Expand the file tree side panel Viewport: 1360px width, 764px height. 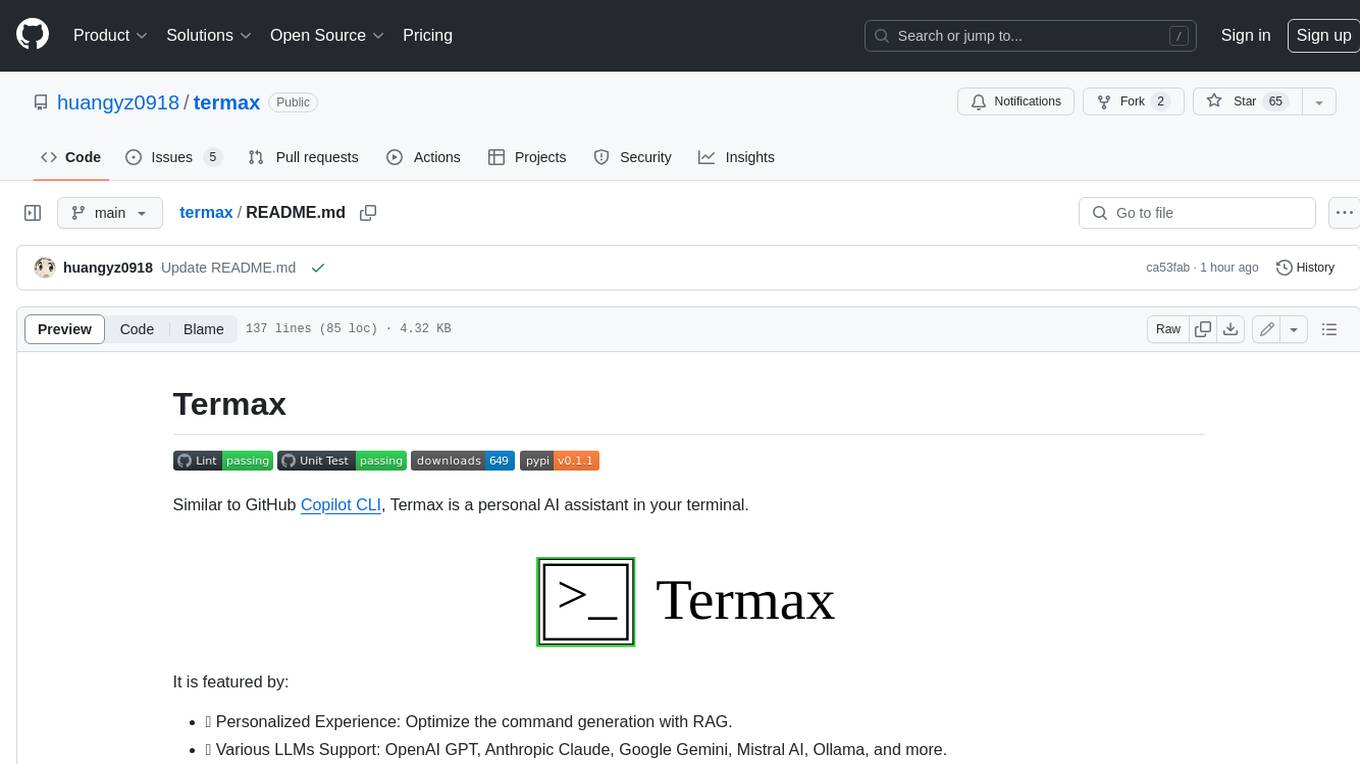33,213
